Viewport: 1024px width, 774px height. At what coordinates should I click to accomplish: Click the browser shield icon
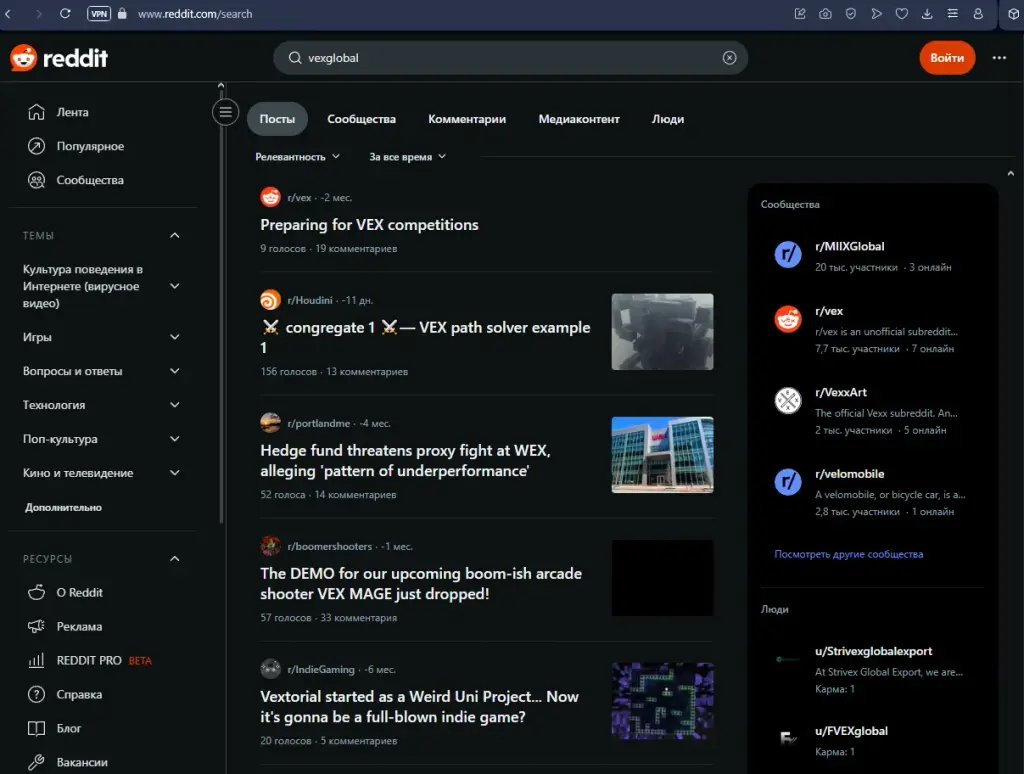850,14
